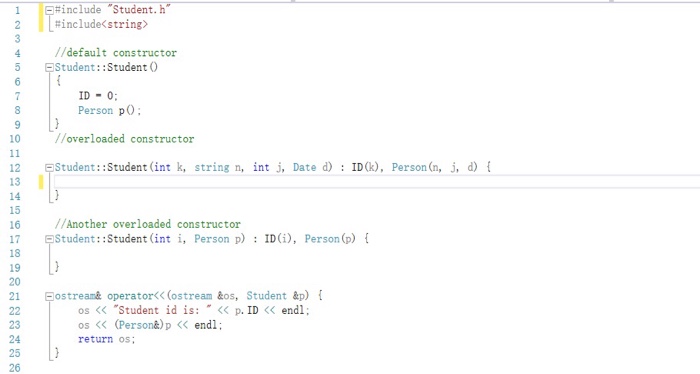Click the text "Student.h" in the include line
700x374 pixels.
point(138,10)
